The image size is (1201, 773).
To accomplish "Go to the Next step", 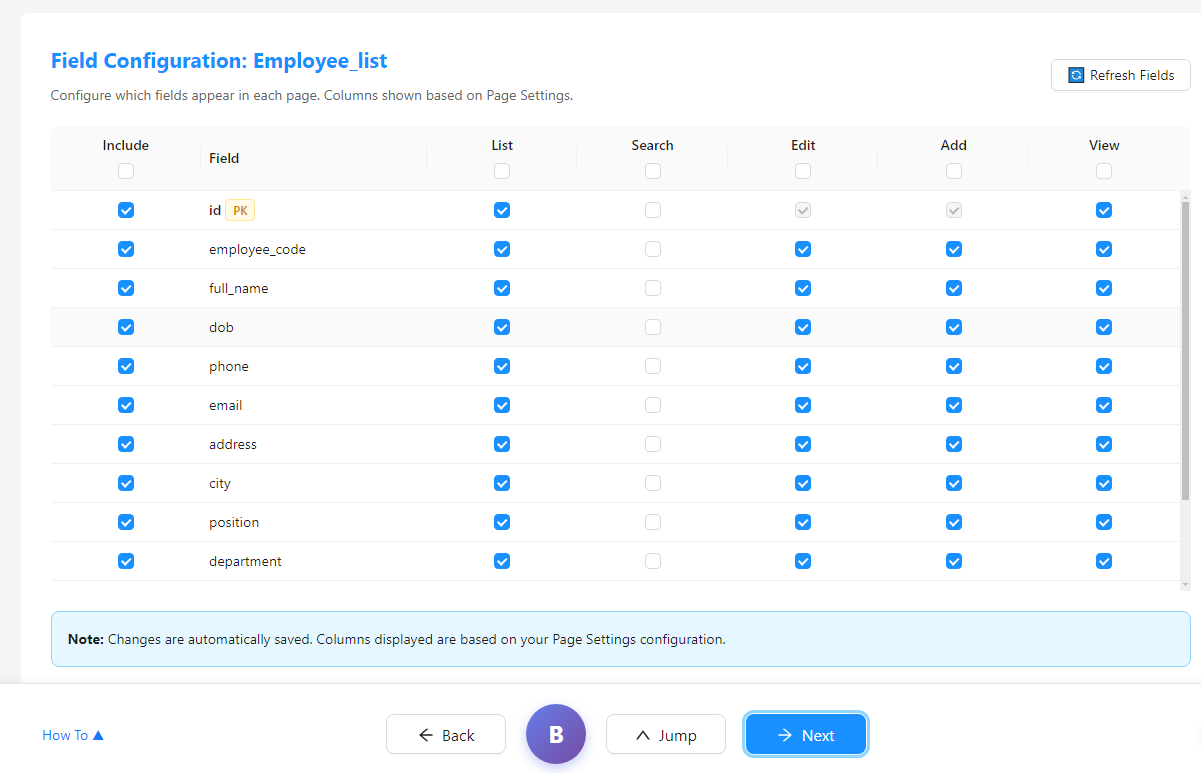I will 806,735.
